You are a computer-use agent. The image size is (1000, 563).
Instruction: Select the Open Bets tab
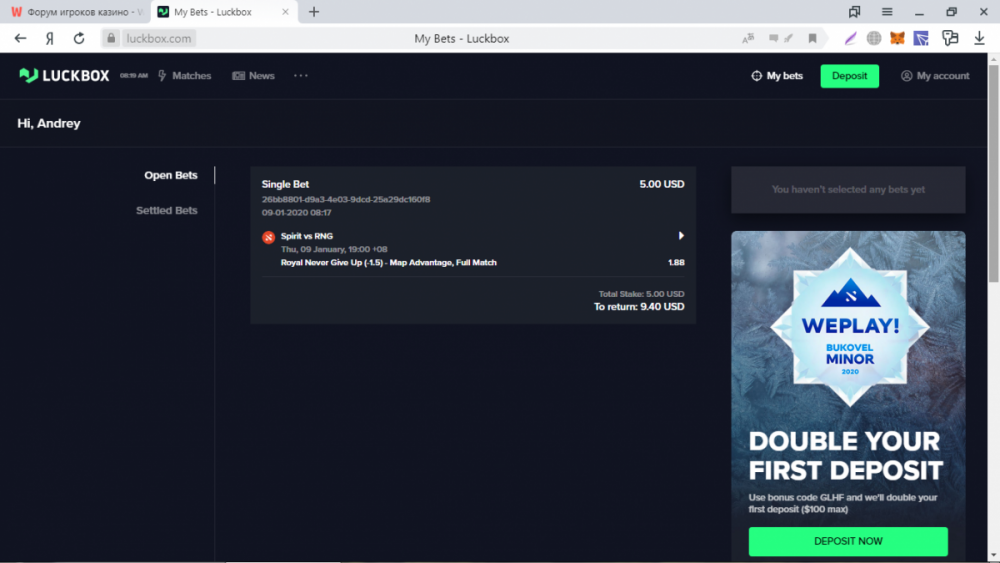[x=170, y=175]
